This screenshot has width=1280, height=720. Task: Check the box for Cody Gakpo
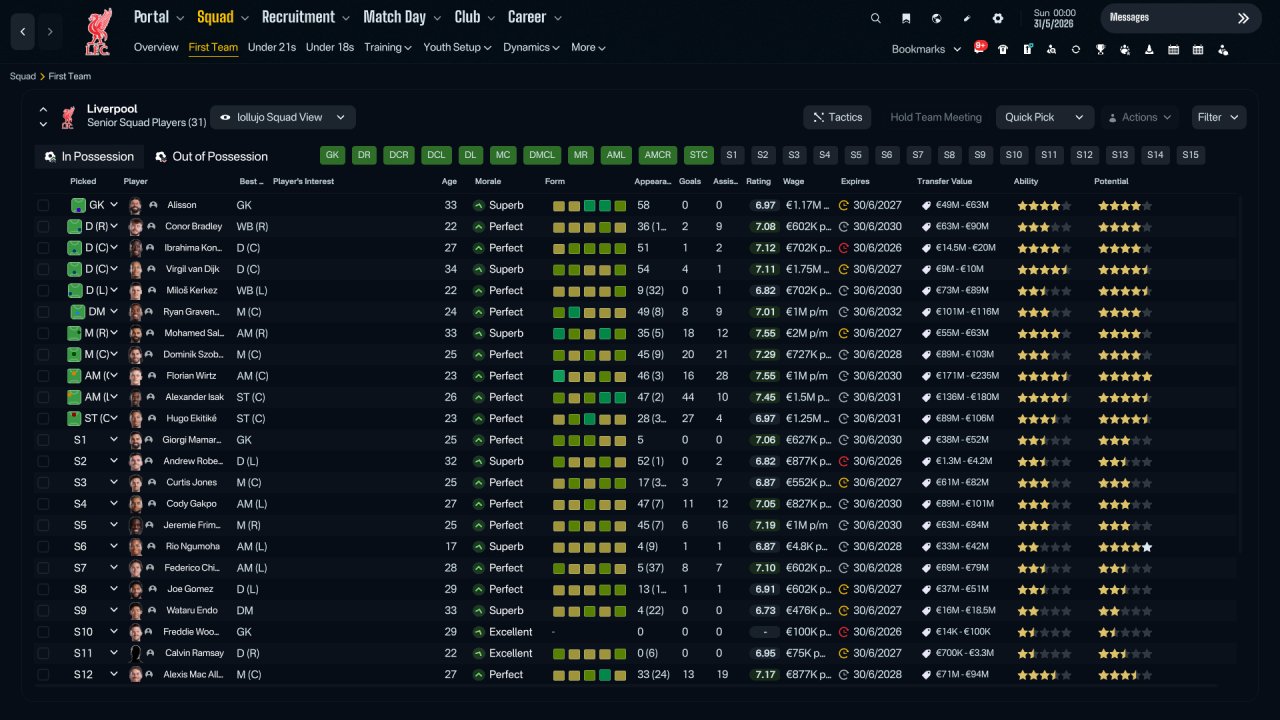pyautogui.click(x=43, y=504)
